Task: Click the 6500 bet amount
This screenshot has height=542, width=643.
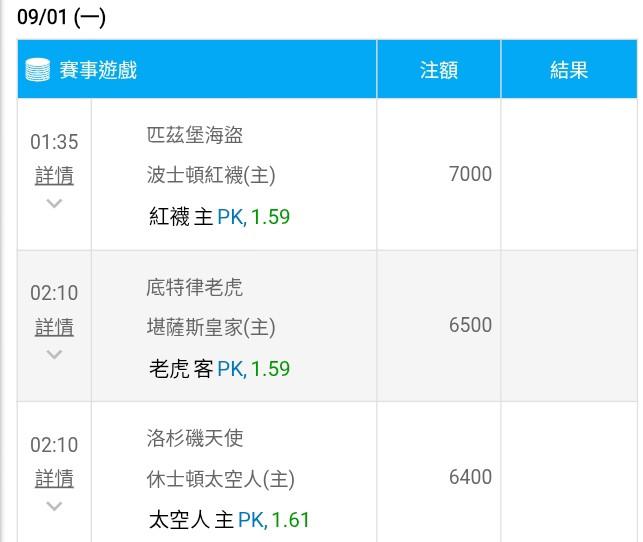Action: point(470,325)
